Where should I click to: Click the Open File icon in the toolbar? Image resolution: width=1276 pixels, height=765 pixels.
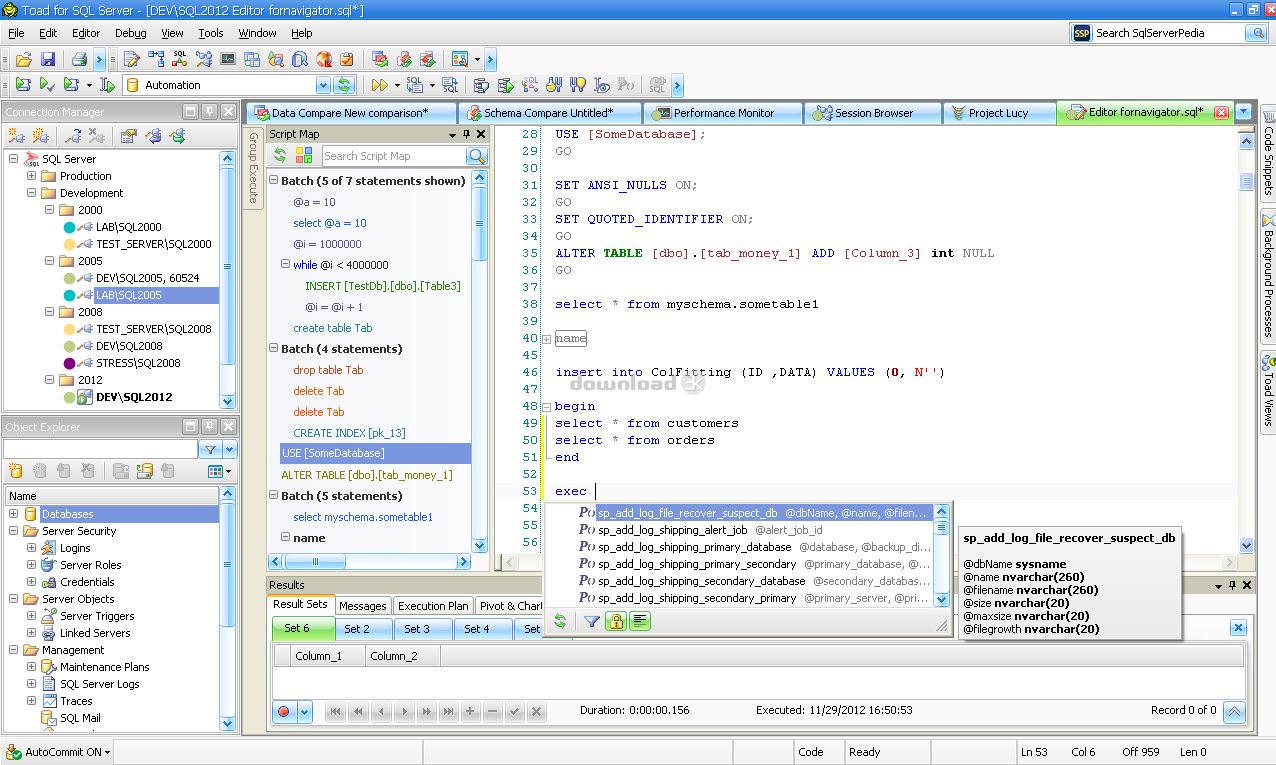click(22, 58)
